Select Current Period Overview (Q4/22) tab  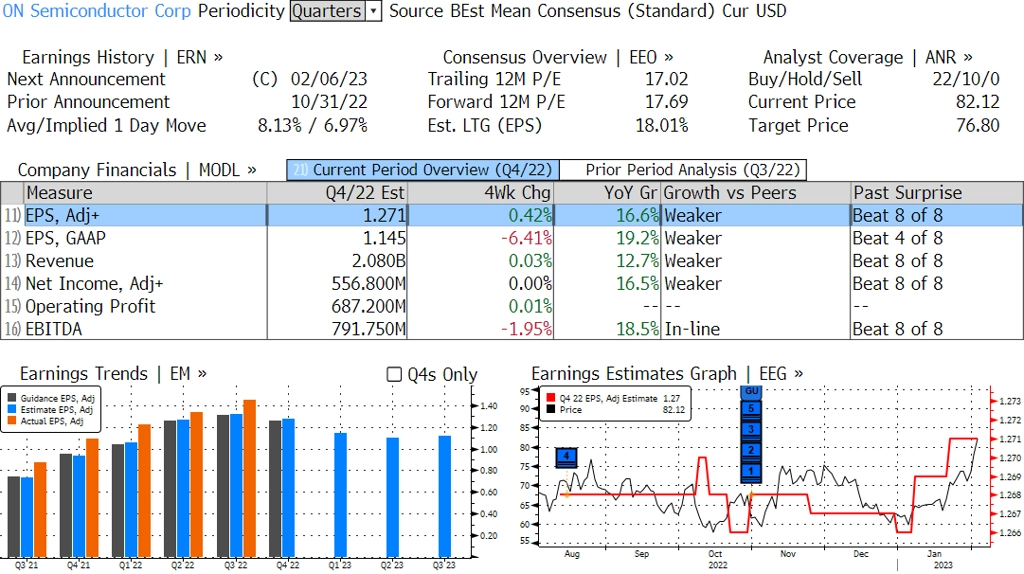point(423,170)
